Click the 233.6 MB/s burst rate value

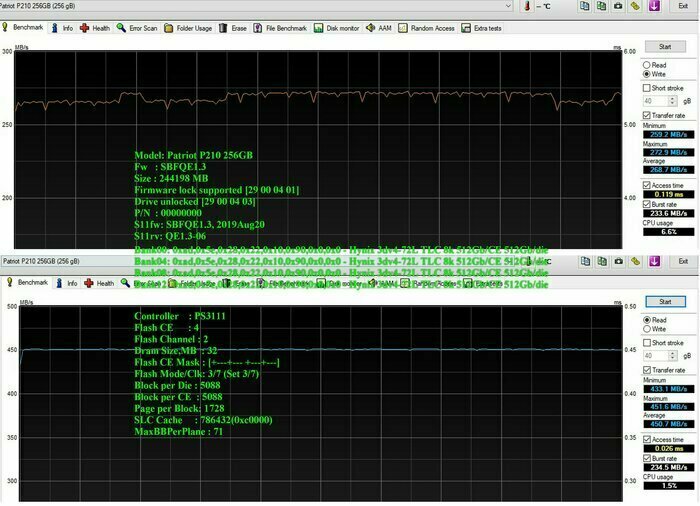point(668,213)
